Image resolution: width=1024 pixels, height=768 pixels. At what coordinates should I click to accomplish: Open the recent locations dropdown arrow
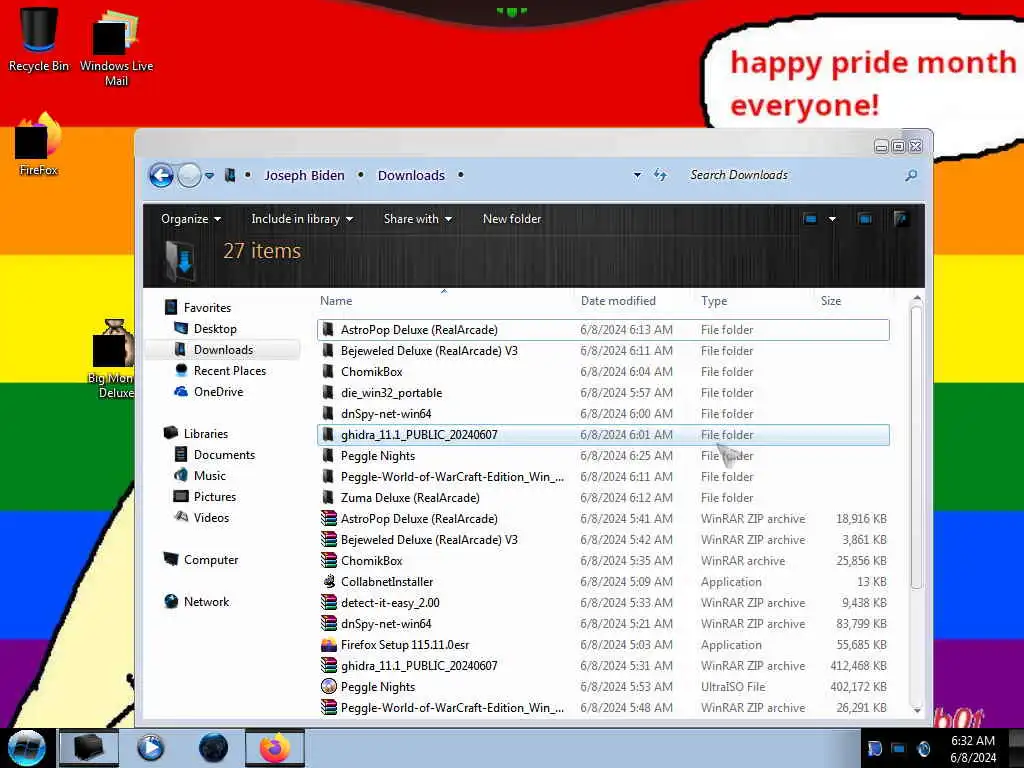(x=210, y=176)
